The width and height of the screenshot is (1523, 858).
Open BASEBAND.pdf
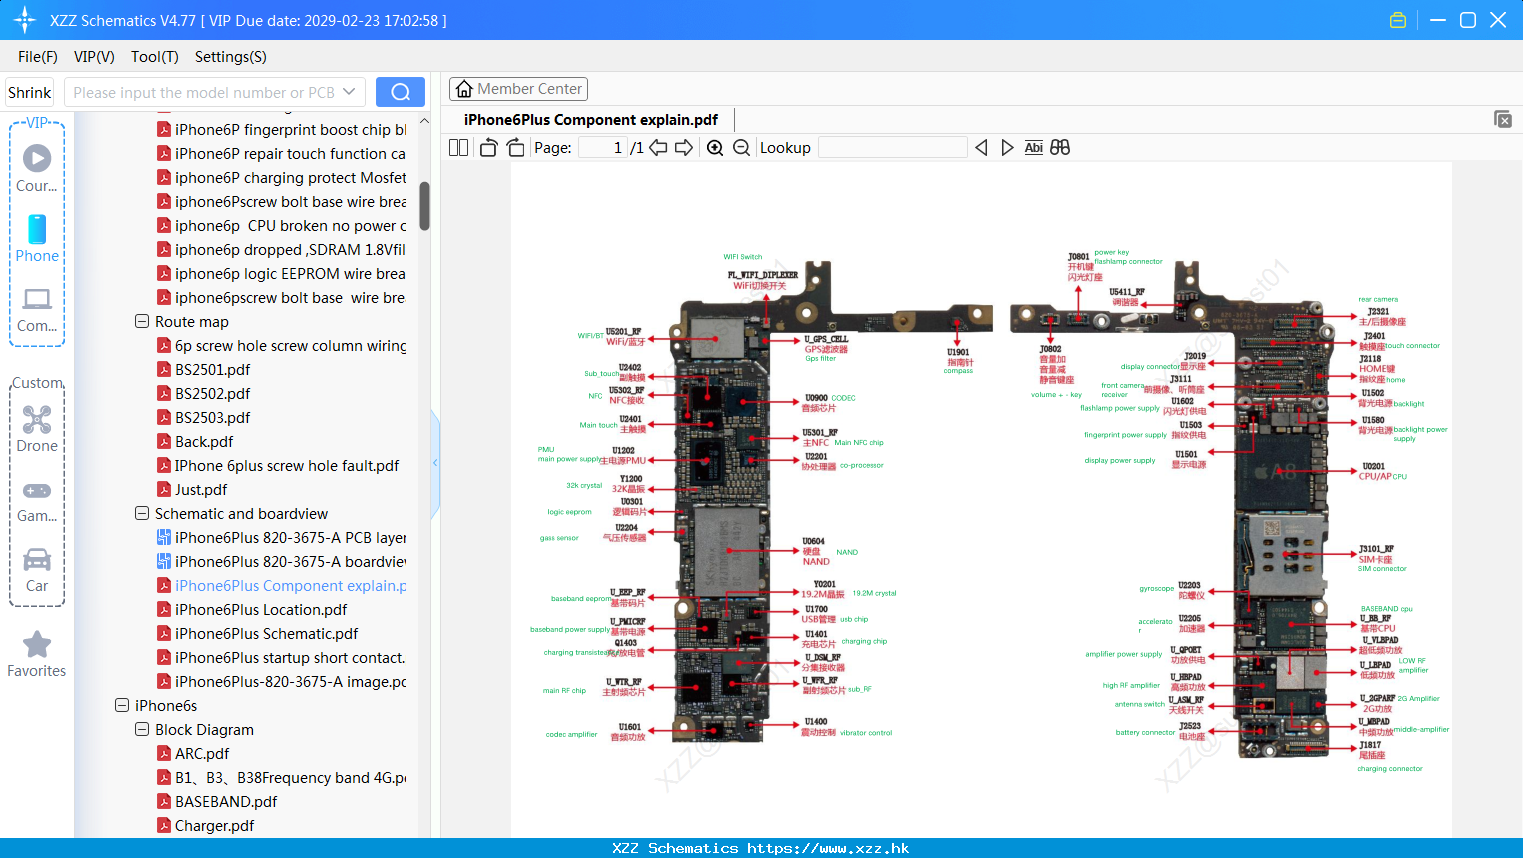(x=217, y=802)
